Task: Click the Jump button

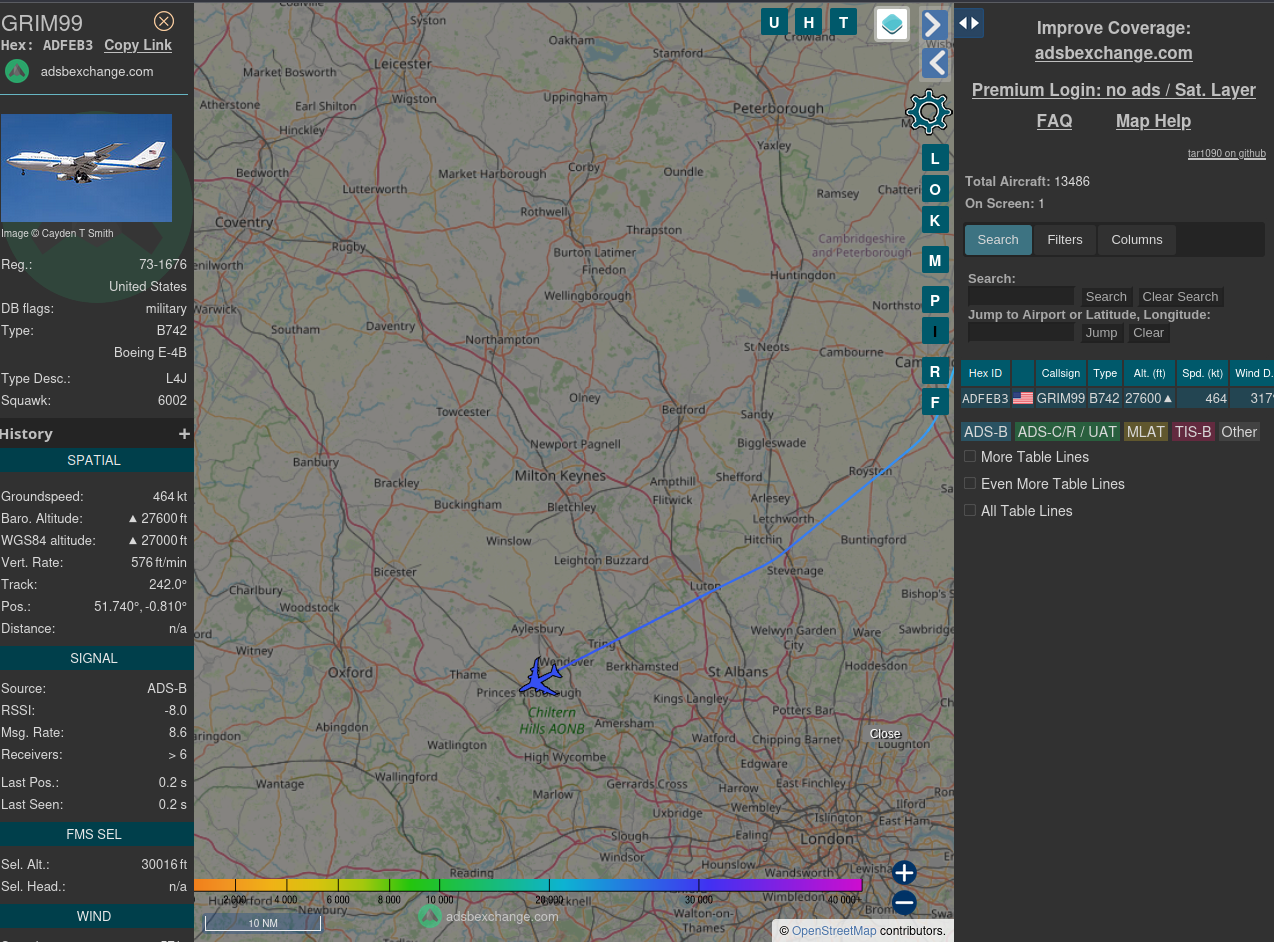Action: (x=1102, y=332)
